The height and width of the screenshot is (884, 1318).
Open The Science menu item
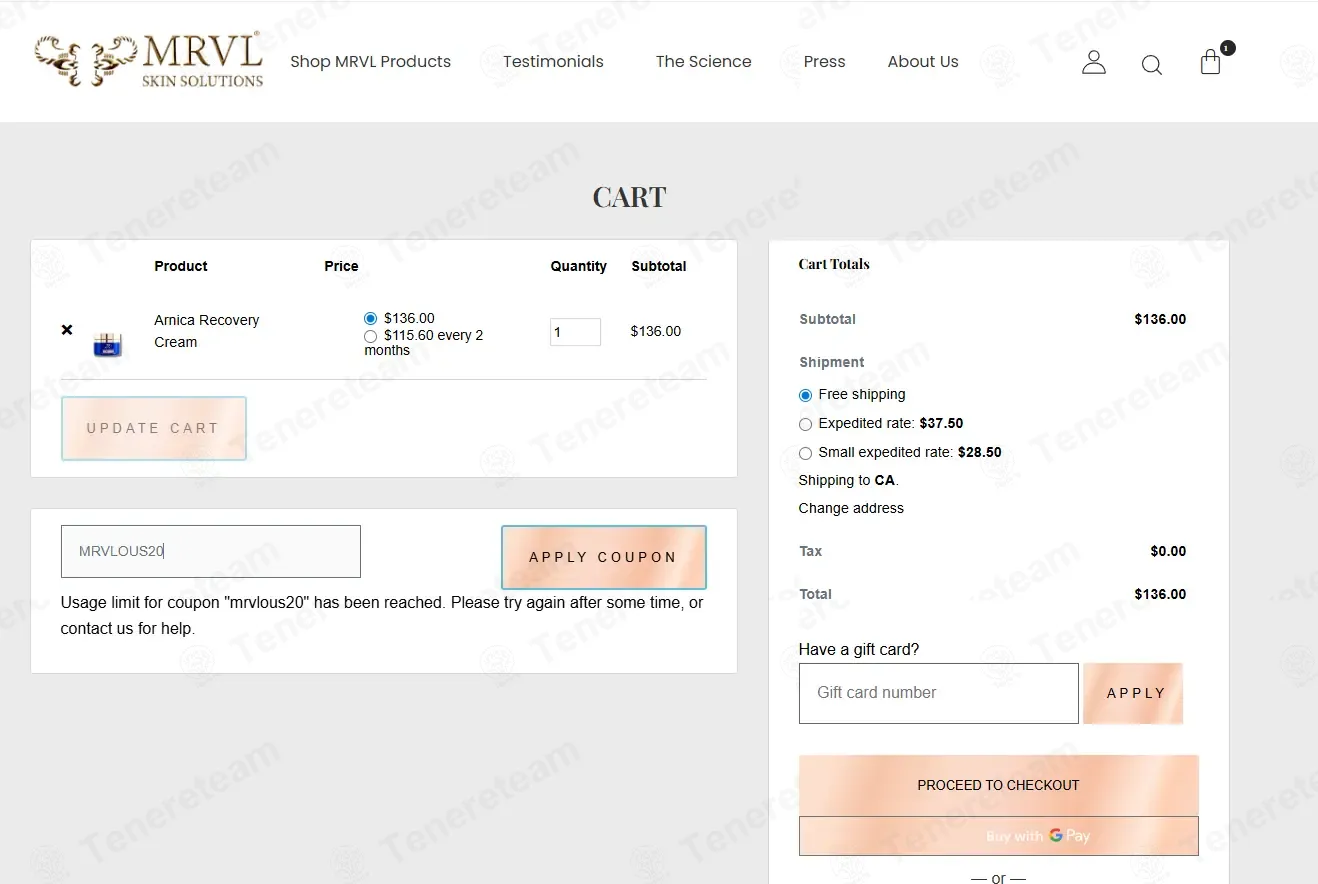coord(703,62)
